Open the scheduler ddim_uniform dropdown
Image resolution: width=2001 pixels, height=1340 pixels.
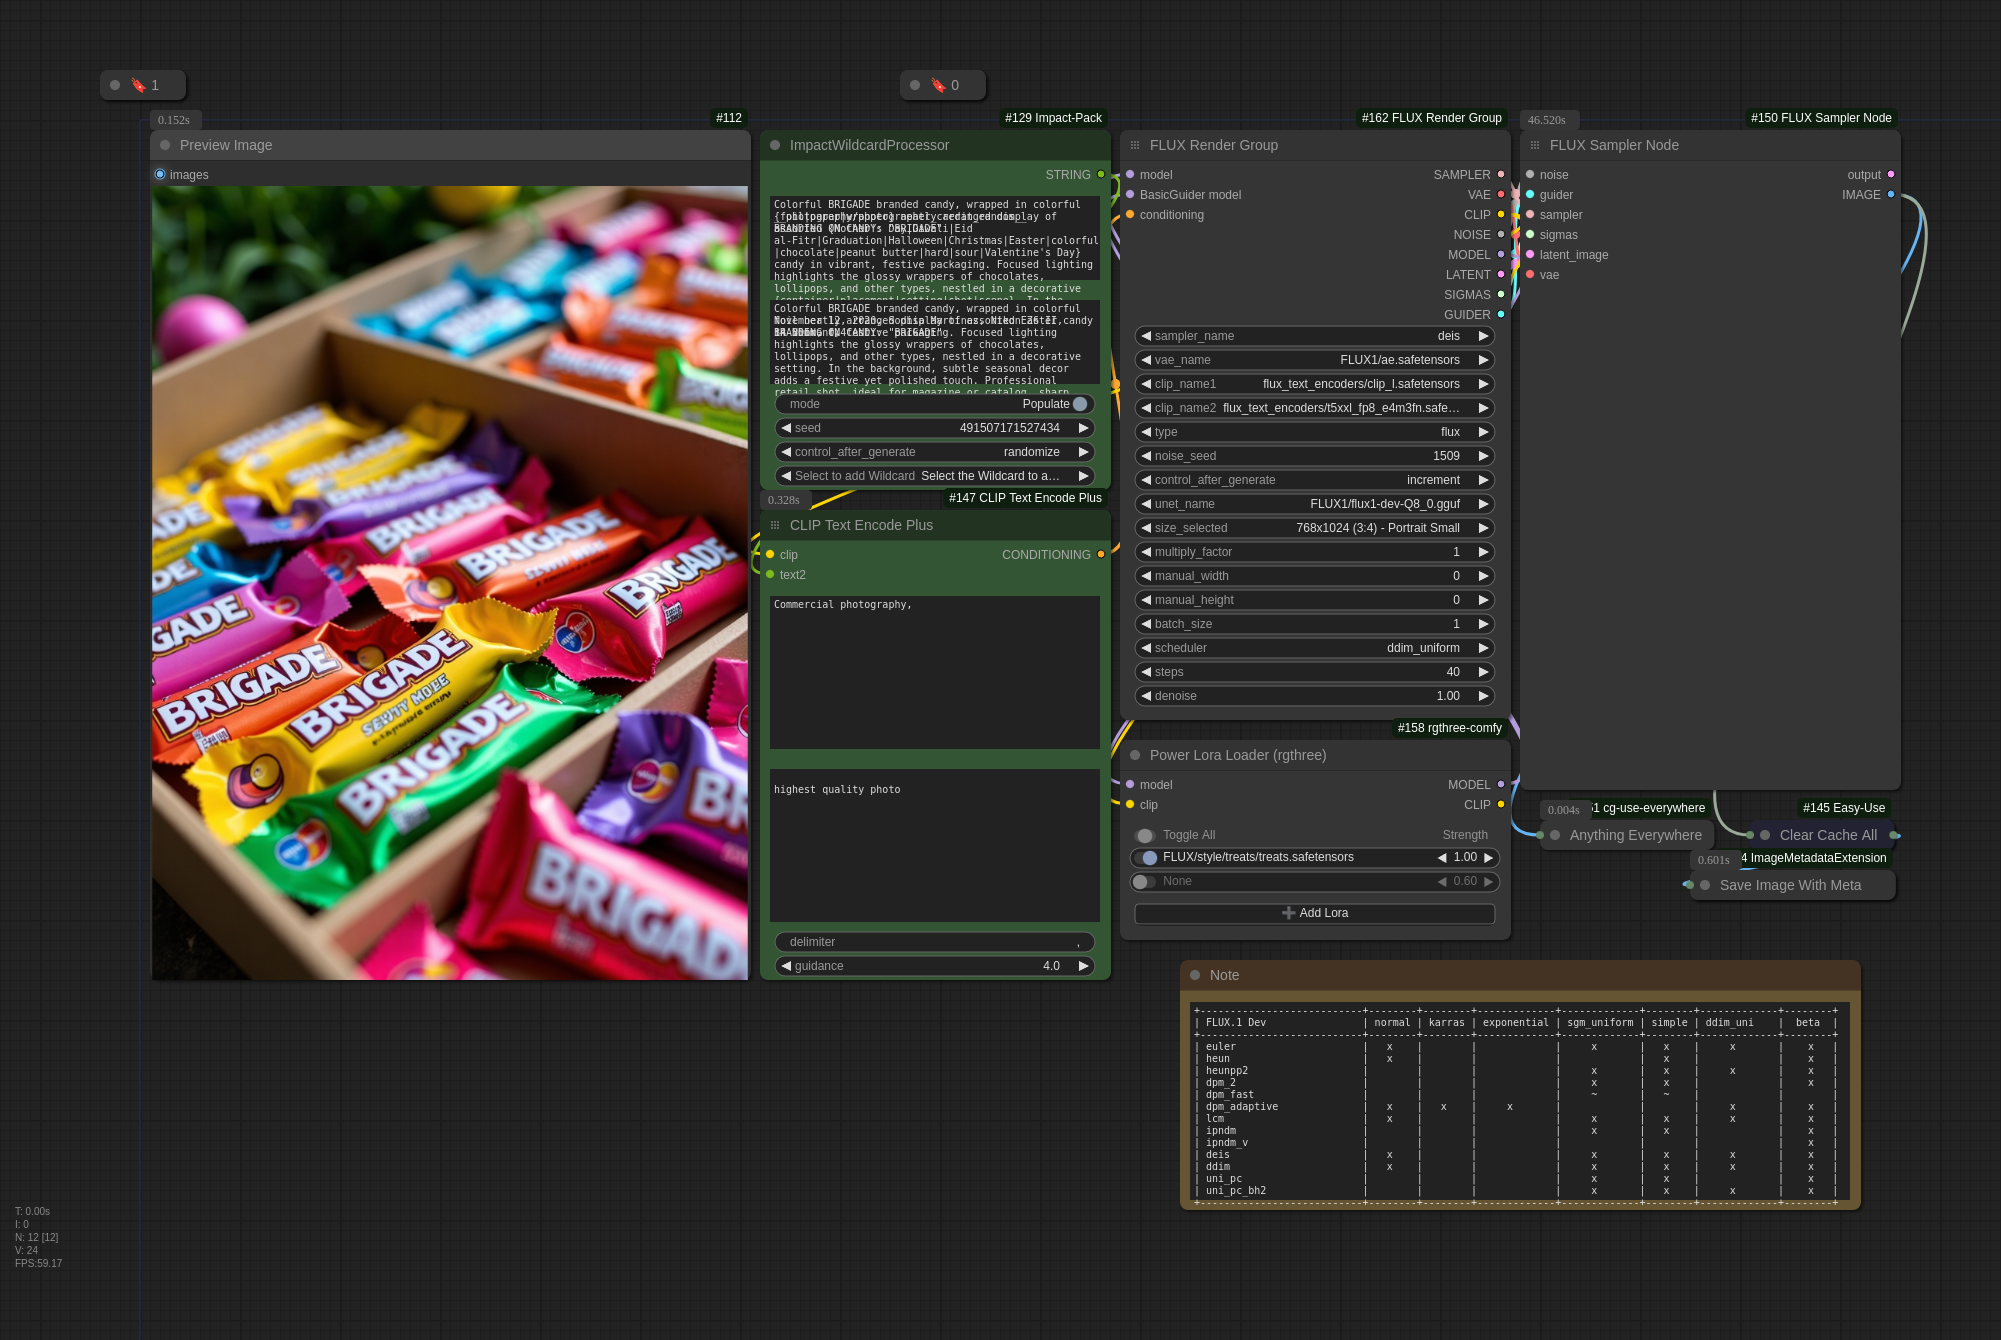pyautogui.click(x=1314, y=648)
